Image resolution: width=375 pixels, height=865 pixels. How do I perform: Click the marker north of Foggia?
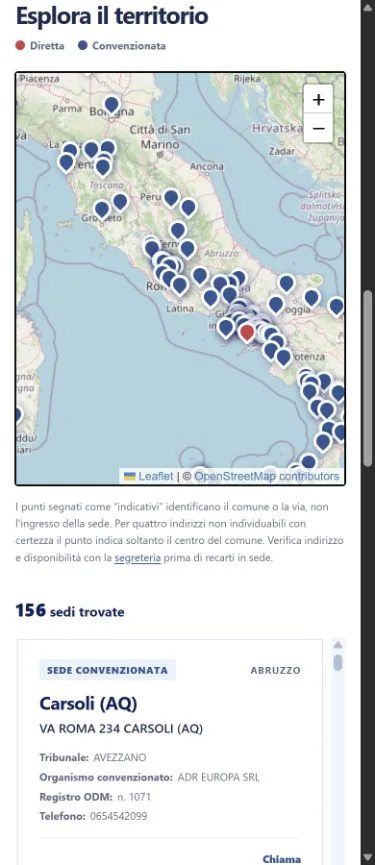pyautogui.click(x=286, y=284)
